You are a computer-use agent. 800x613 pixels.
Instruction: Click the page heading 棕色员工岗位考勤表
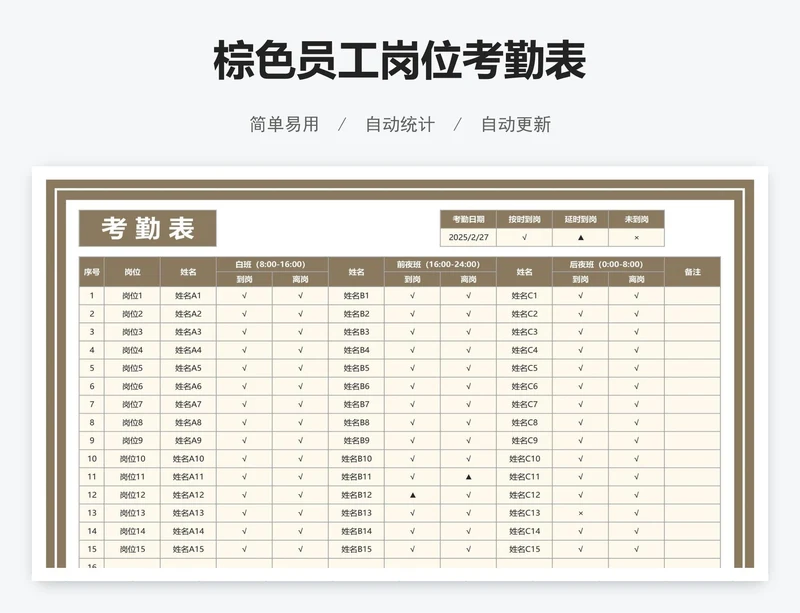pos(400,60)
